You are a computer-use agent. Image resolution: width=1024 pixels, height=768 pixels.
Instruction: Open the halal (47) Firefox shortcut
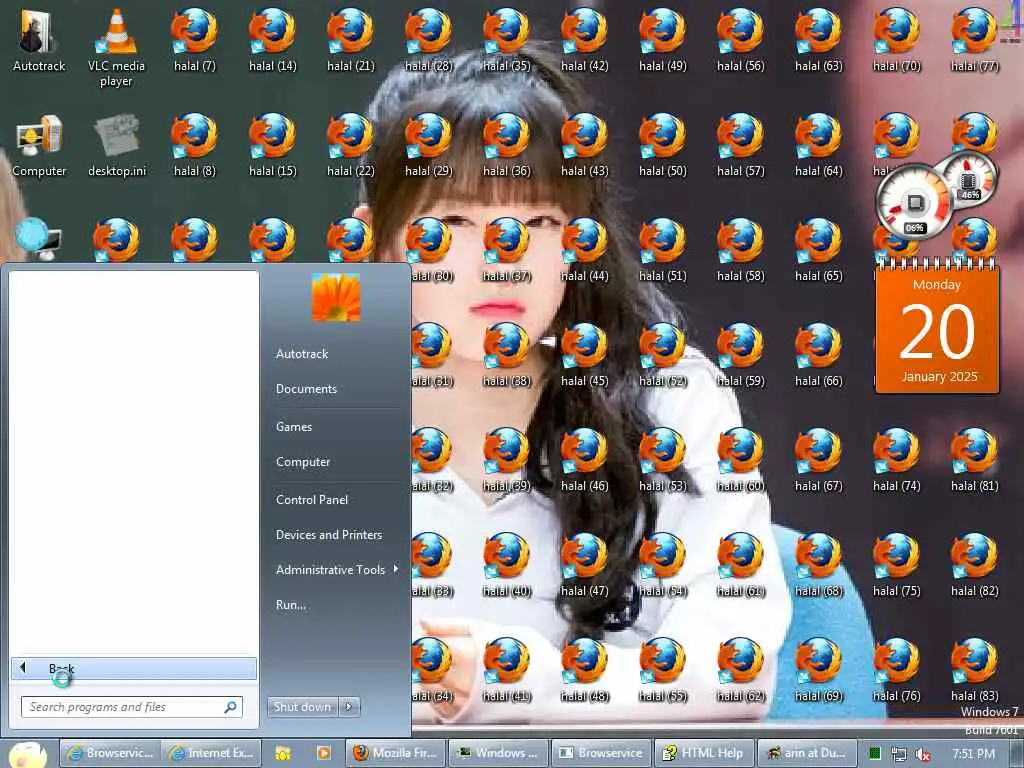pos(584,566)
